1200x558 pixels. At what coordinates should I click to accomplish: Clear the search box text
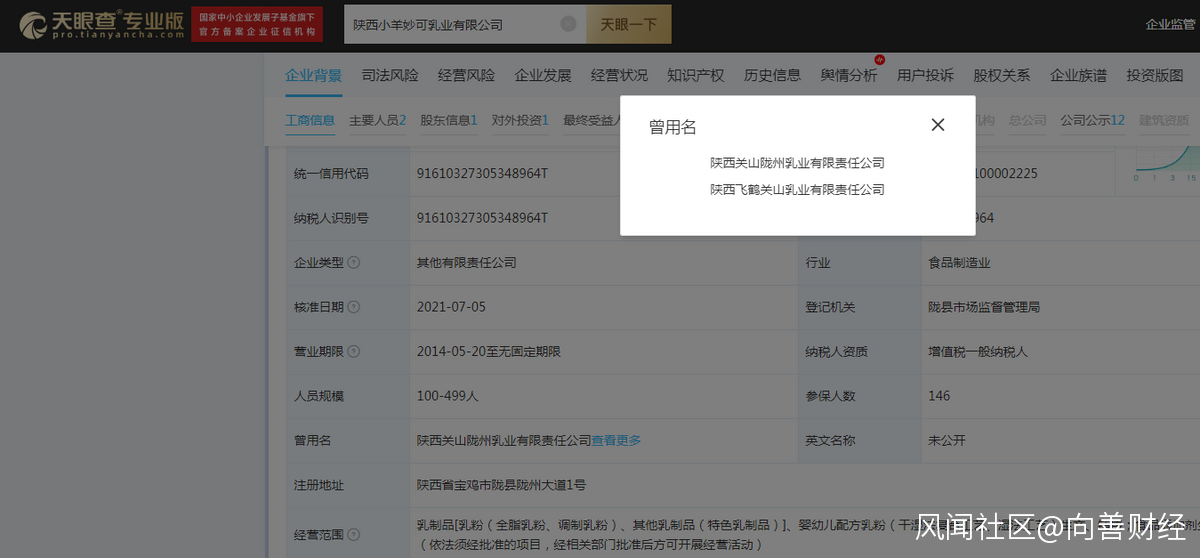pyautogui.click(x=568, y=24)
